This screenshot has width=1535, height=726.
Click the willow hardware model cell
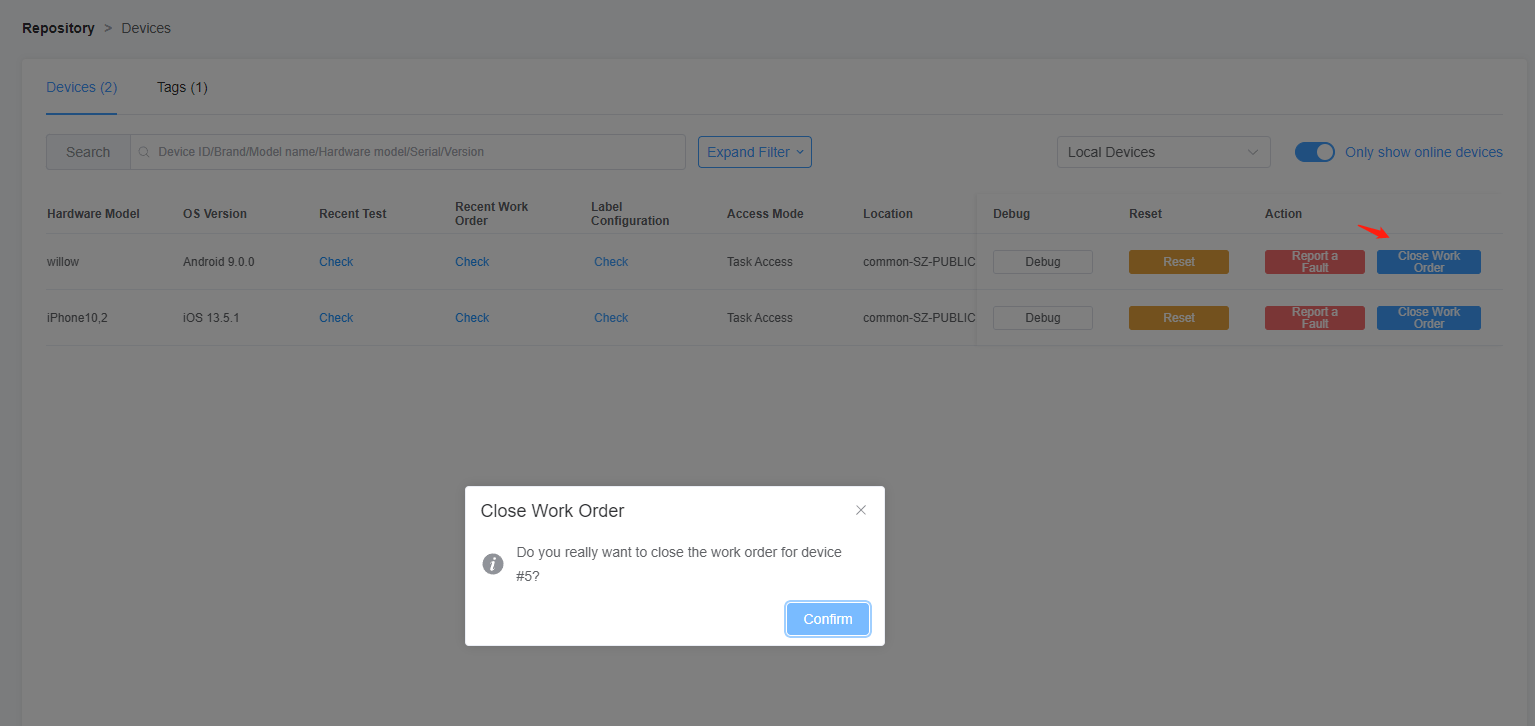click(63, 262)
